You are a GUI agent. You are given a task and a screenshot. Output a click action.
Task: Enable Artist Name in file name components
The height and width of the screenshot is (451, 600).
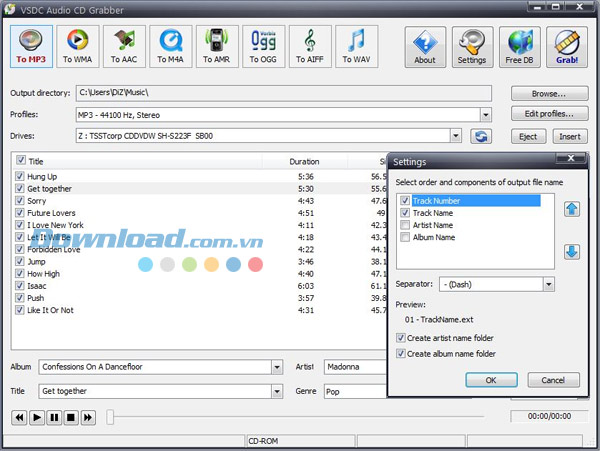(405, 225)
